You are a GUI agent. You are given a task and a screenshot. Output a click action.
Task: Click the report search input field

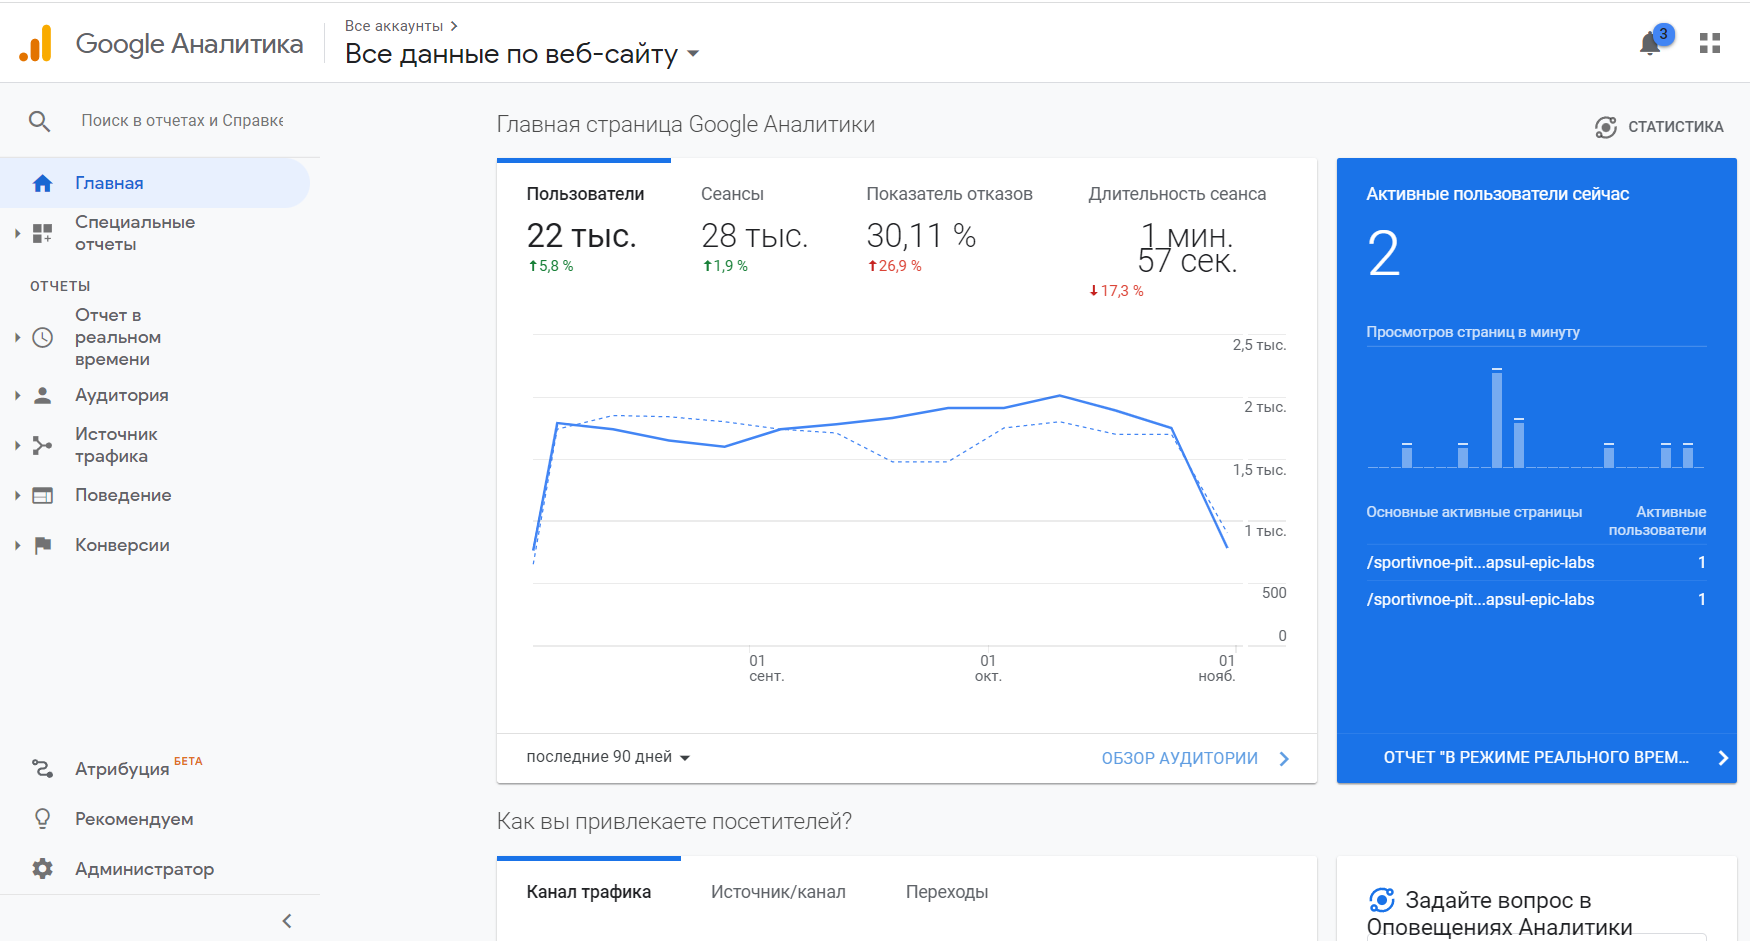pos(182,121)
